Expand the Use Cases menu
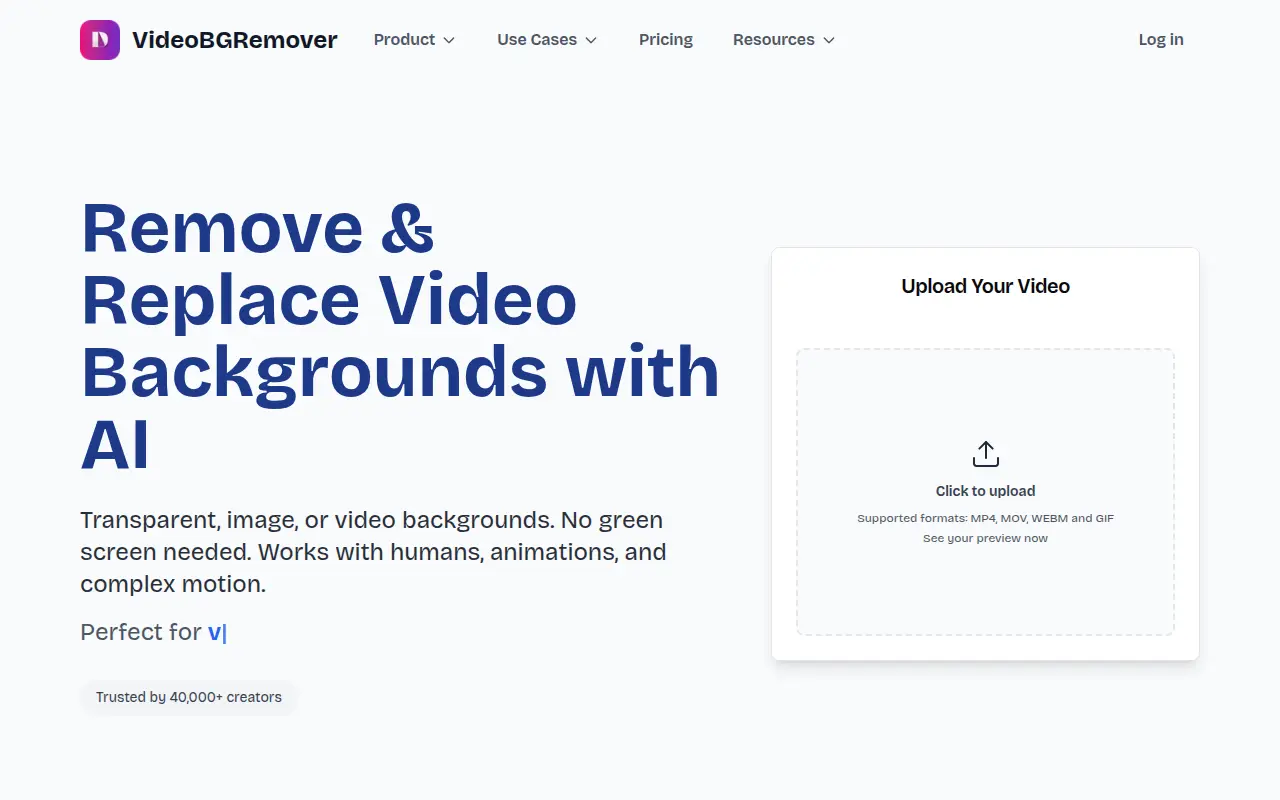Viewport: 1280px width, 800px height. pyautogui.click(x=547, y=40)
